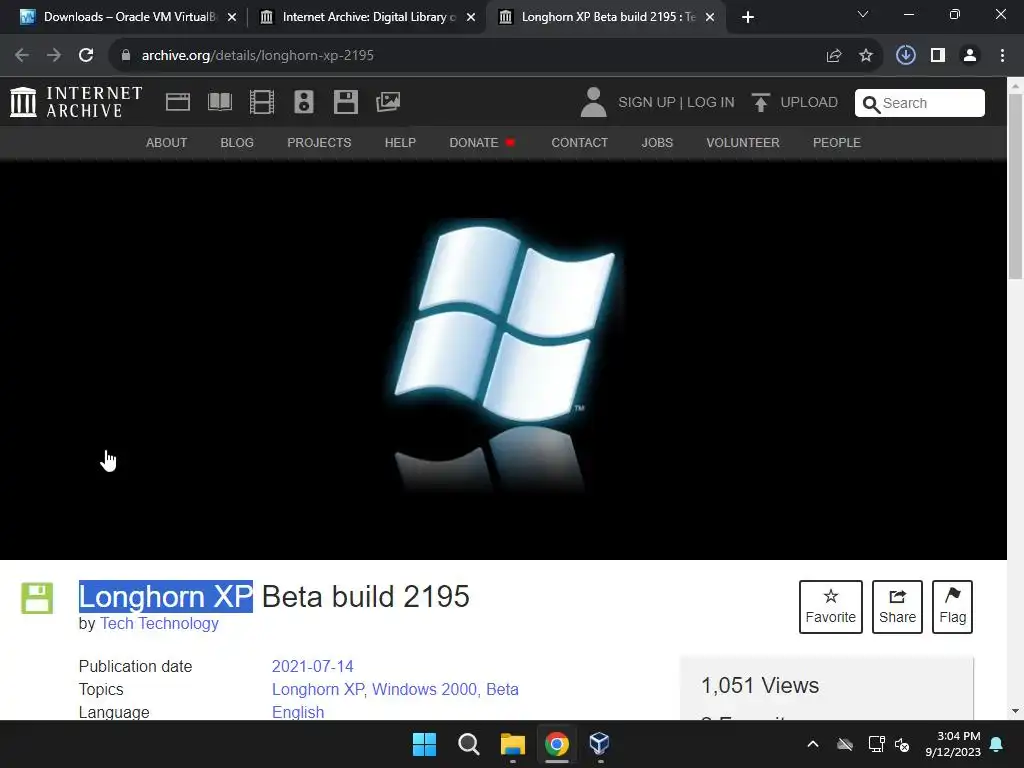Open taskbar Search
Screen dimensions: 1024x768
pyautogui.click(x=469, y=744)
